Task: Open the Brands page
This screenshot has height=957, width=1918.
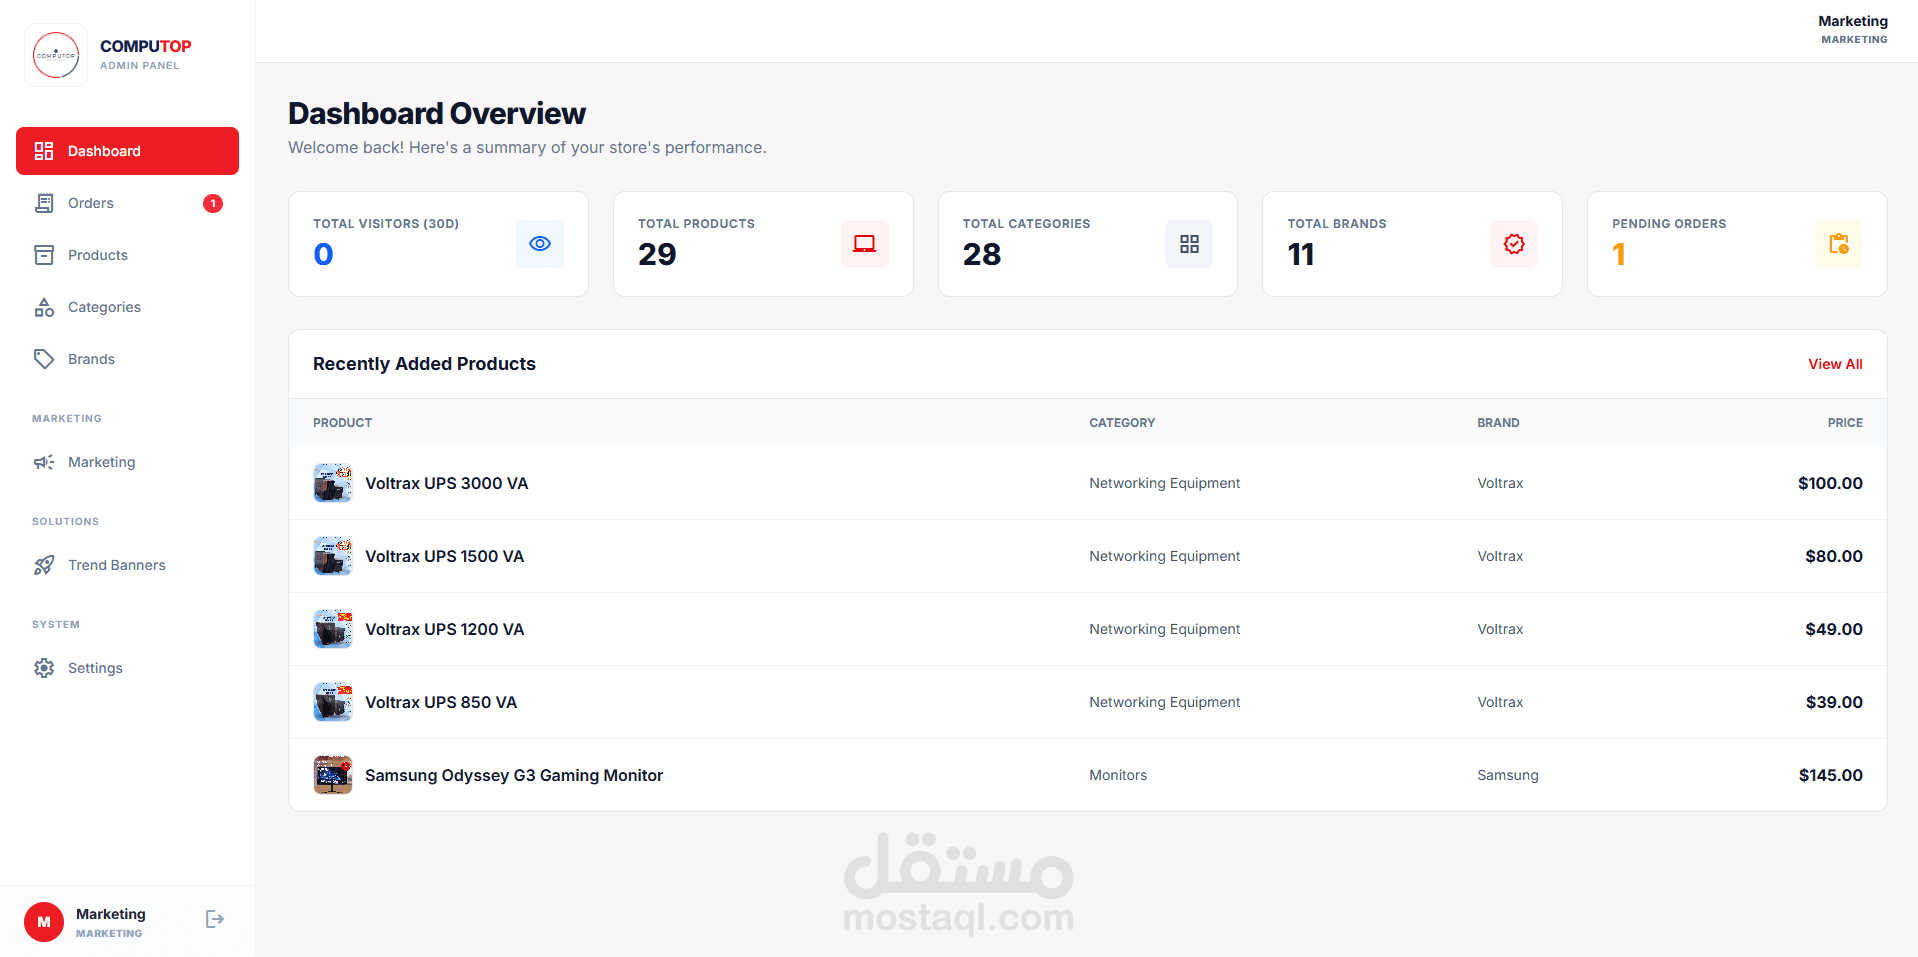Action: (x=127, y=359)
